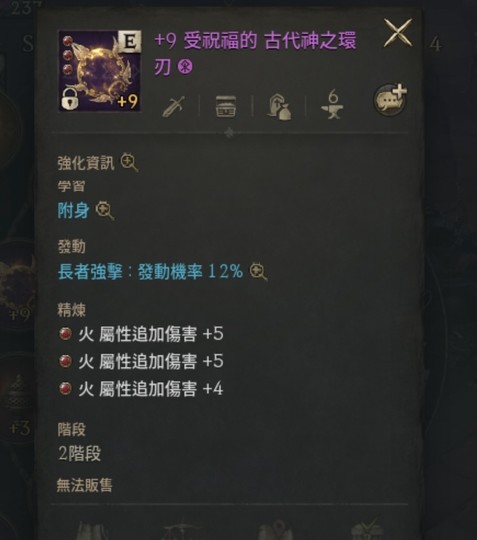Open magnifier next to 長者強擊 12%
This screenshot has width=477, height=540.
pyautogui.click(x=258, y=272)
